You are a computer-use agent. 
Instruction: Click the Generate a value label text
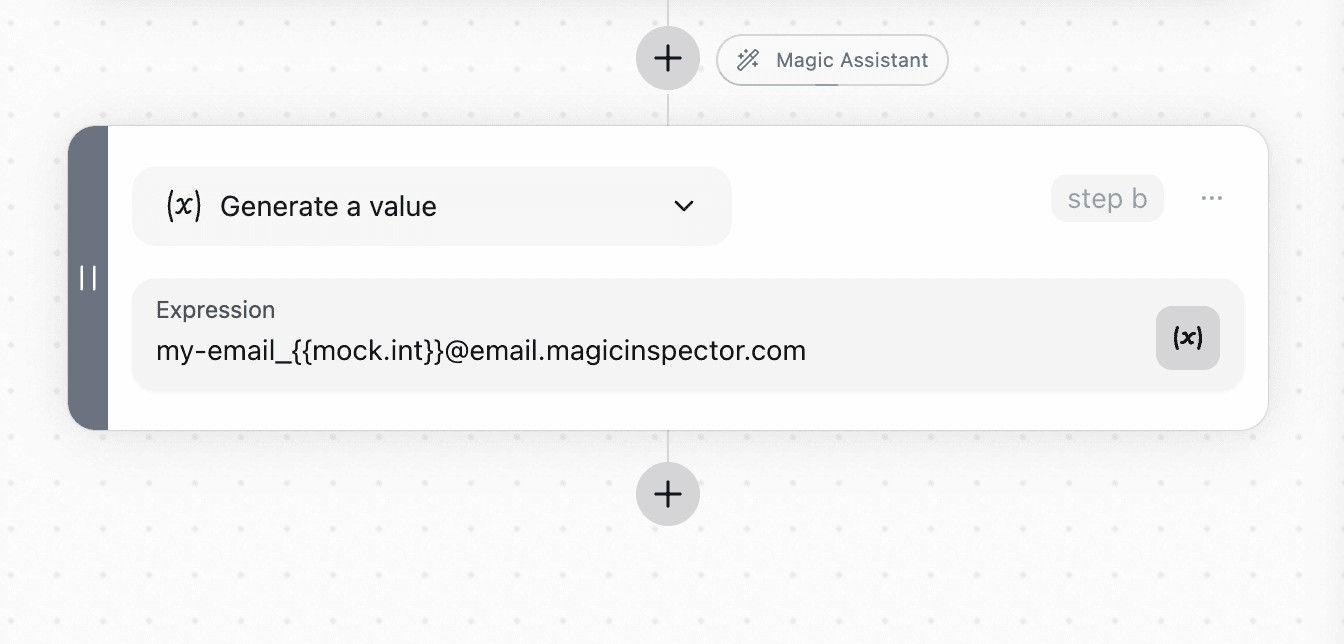pos(328,206)
